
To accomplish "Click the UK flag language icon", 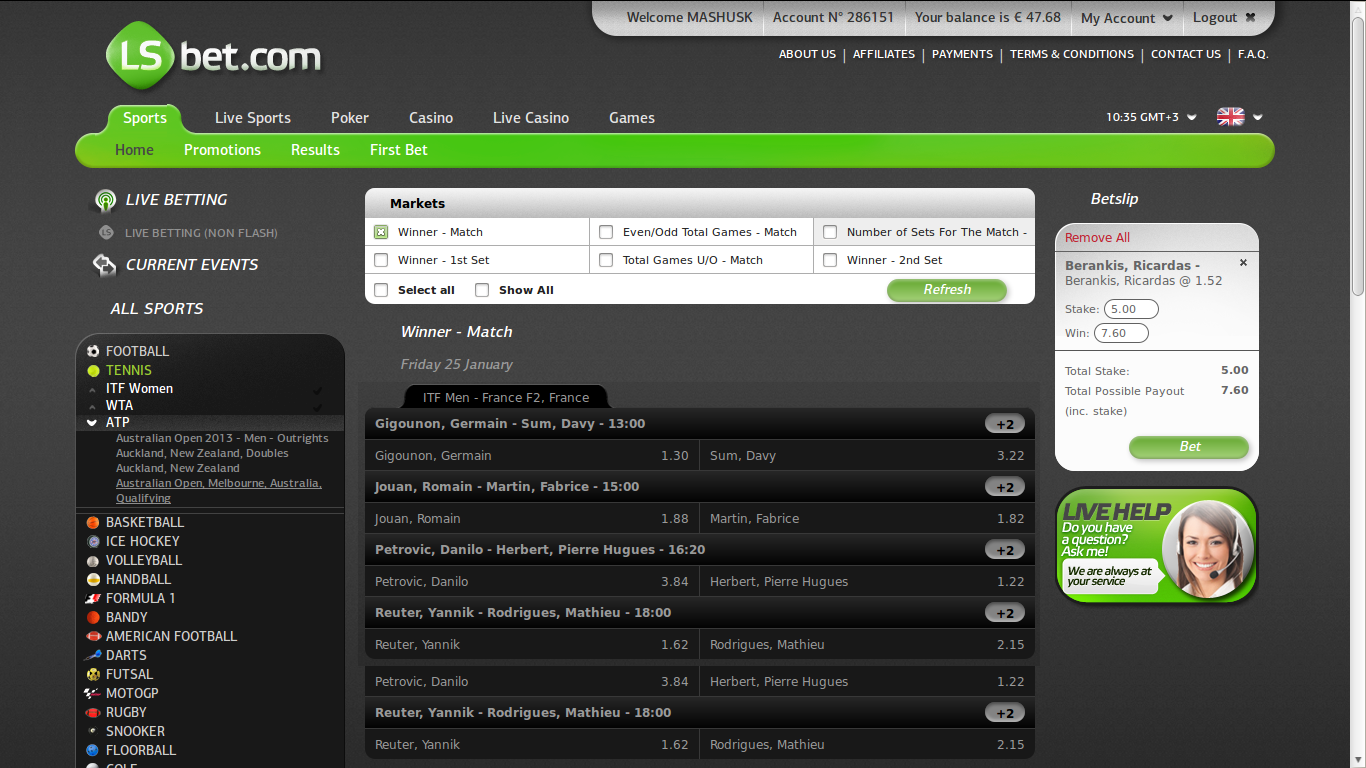I will click(x=1230, y=117).
